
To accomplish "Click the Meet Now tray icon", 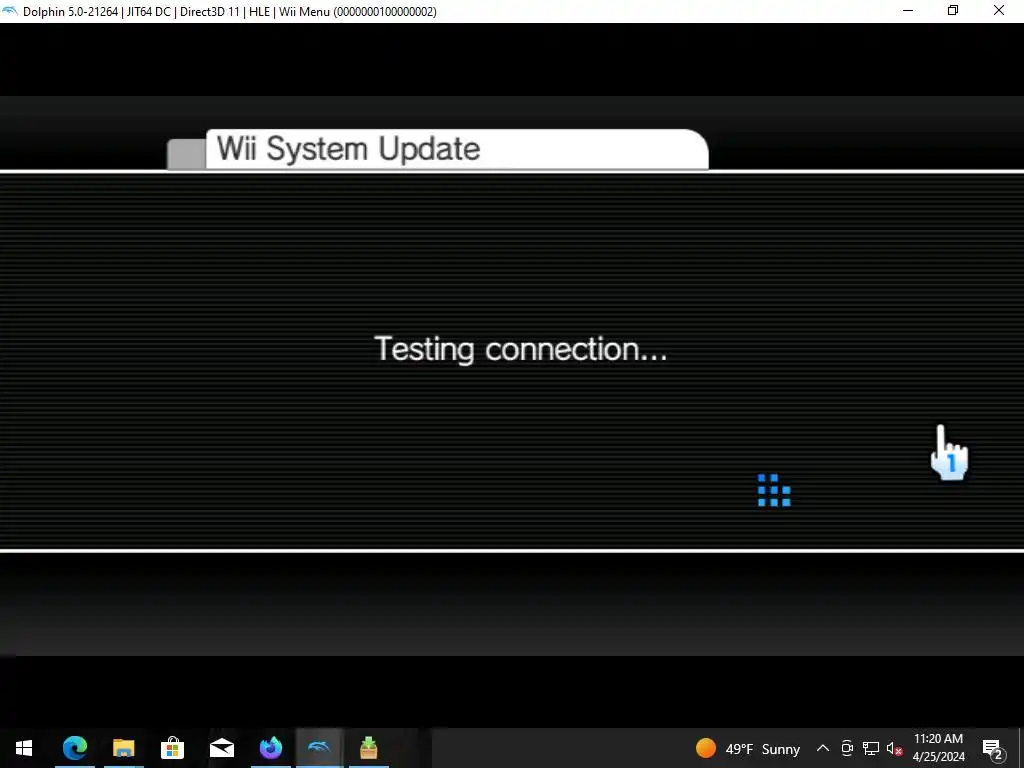I will 847,748.
